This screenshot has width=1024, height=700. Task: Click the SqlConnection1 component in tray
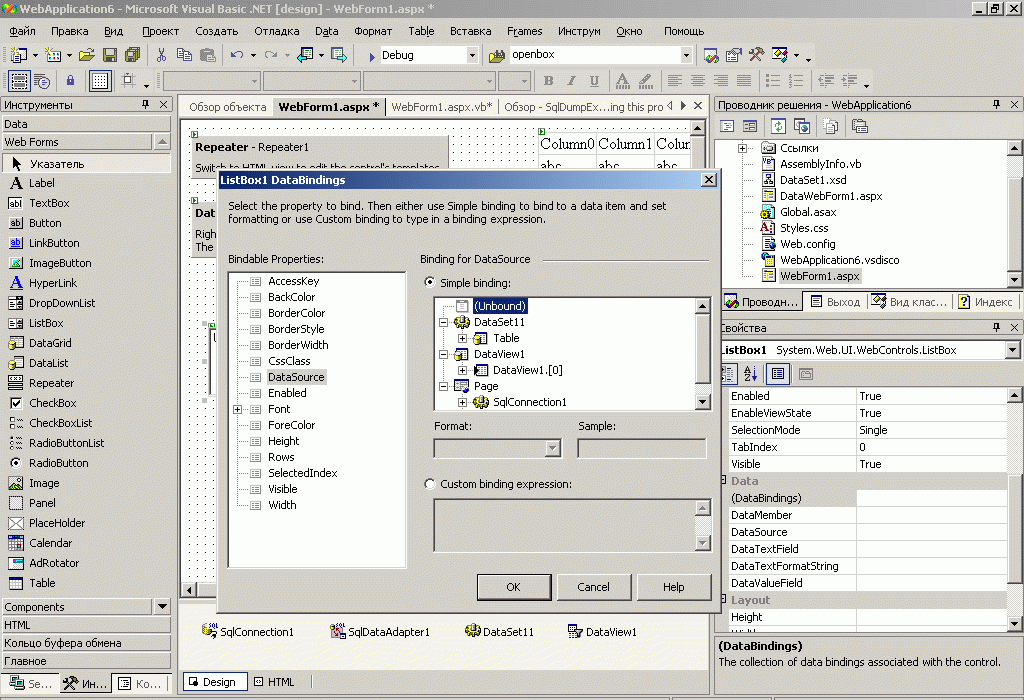[x=248, y=631]
